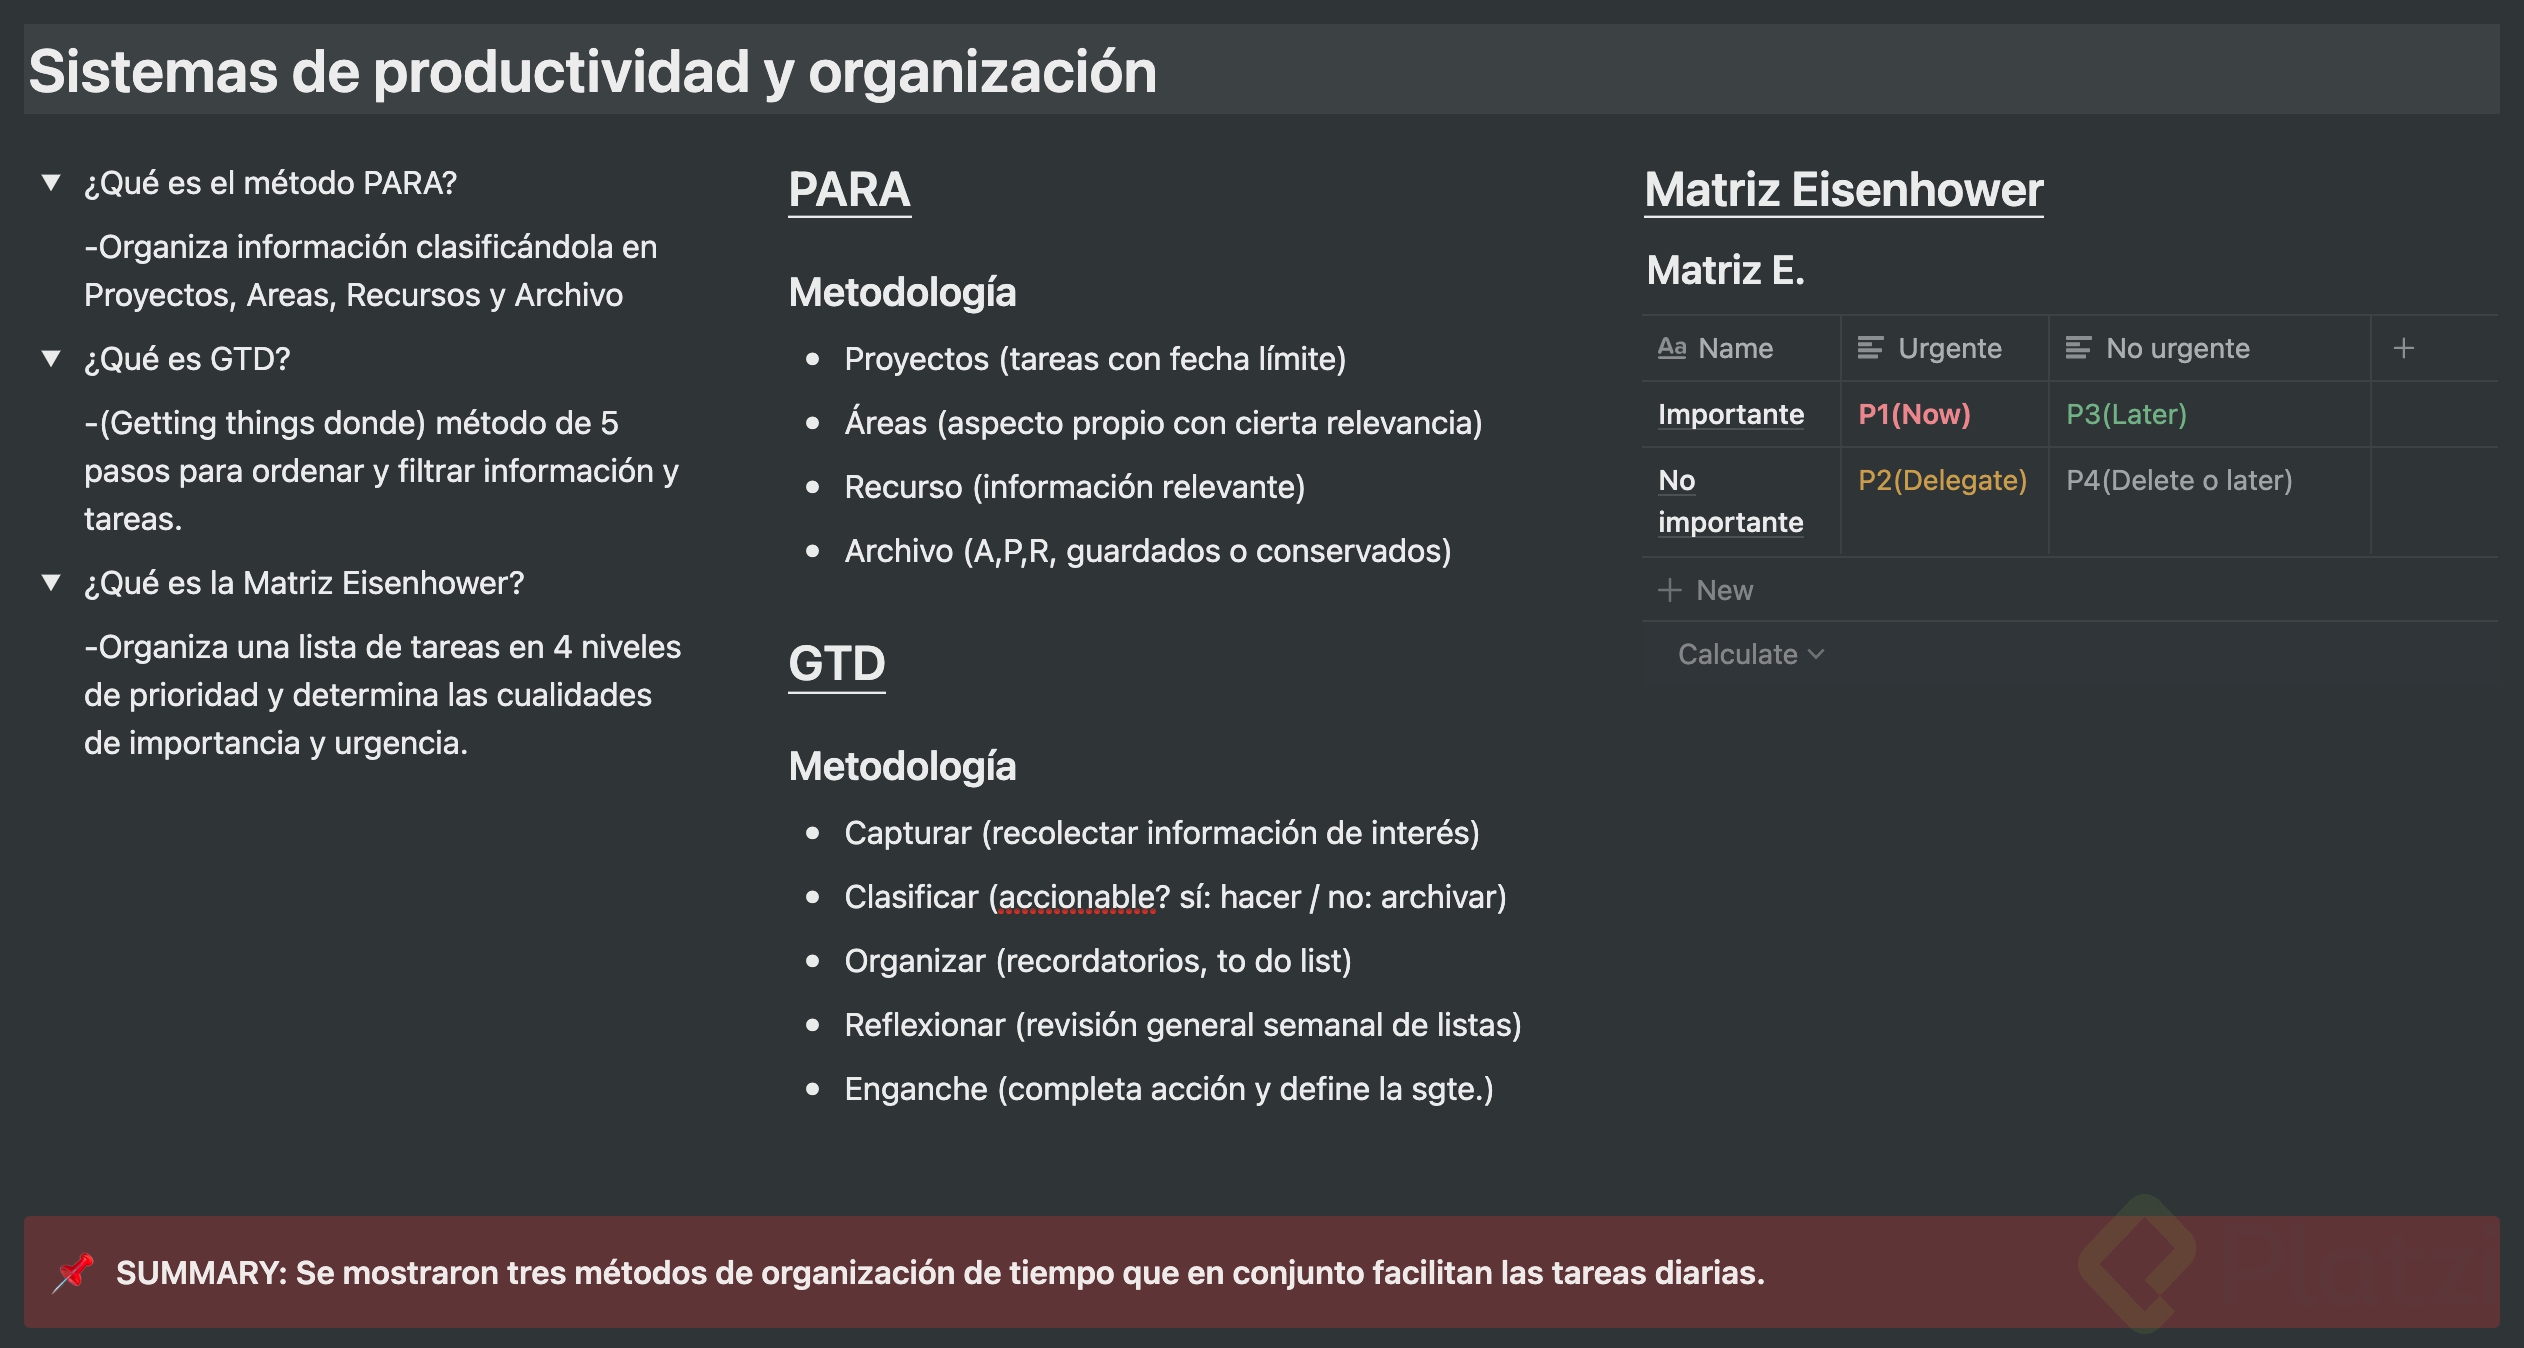Screen dimensions: 2524x1348
Task: Click the plus icon to add a table column
Action: 2404,348
